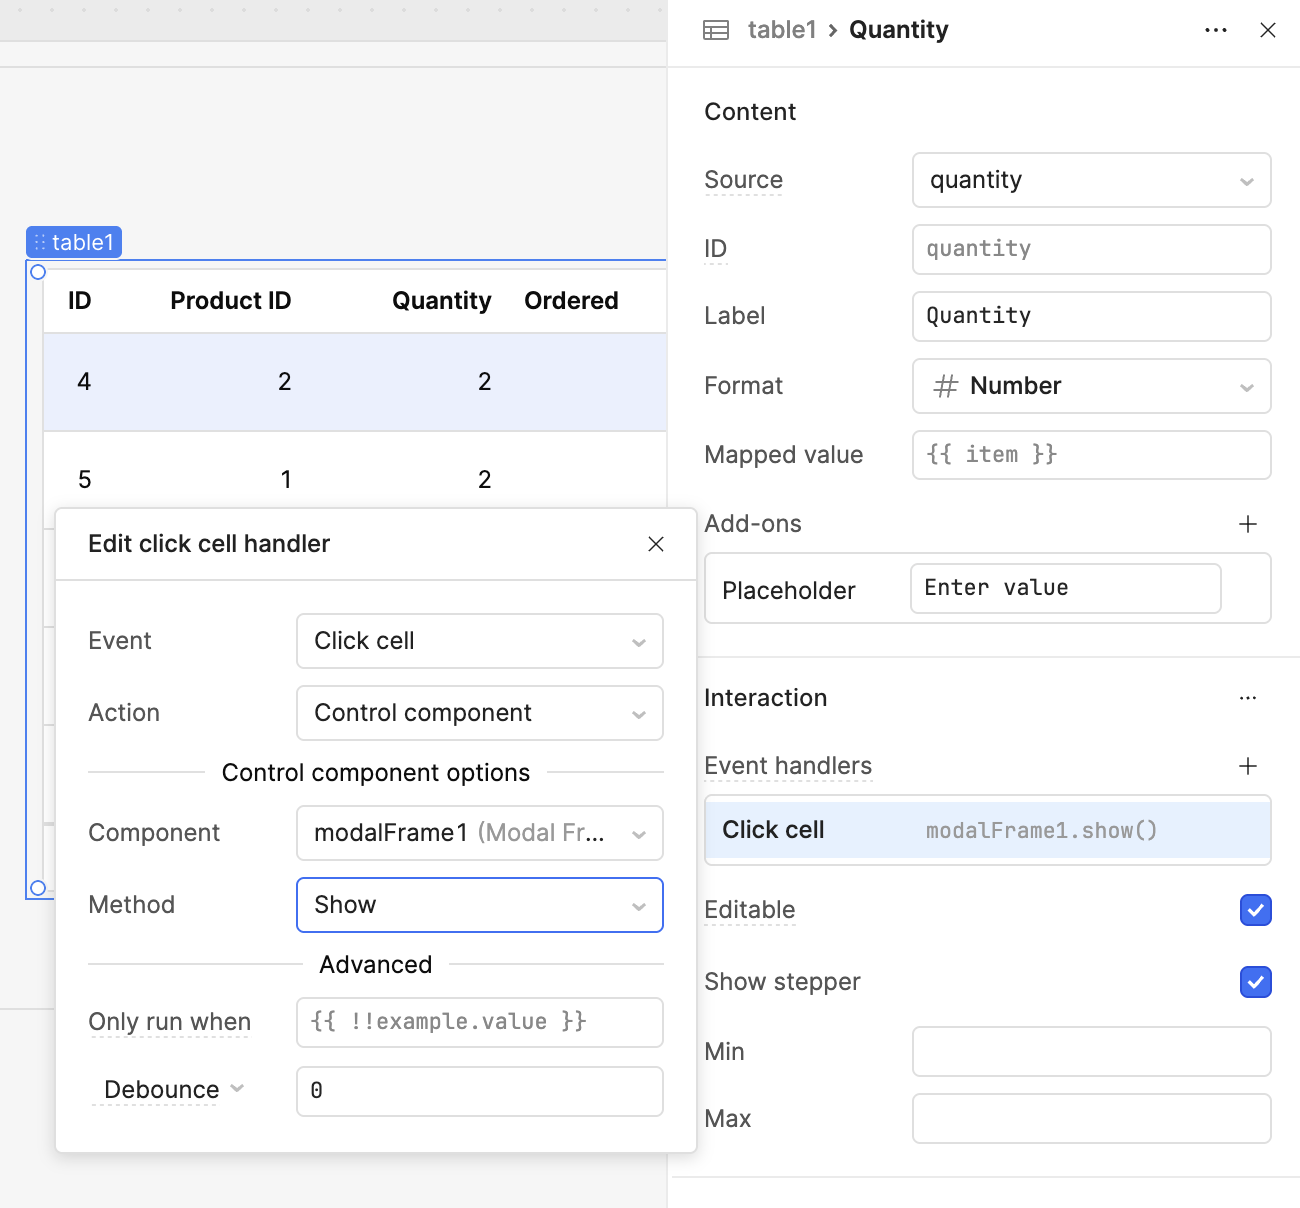Expand the Event Click cell dropdown
The width and height of the screenshot is (1300, 1208).
pyautogui.click(x=479, y=641)
